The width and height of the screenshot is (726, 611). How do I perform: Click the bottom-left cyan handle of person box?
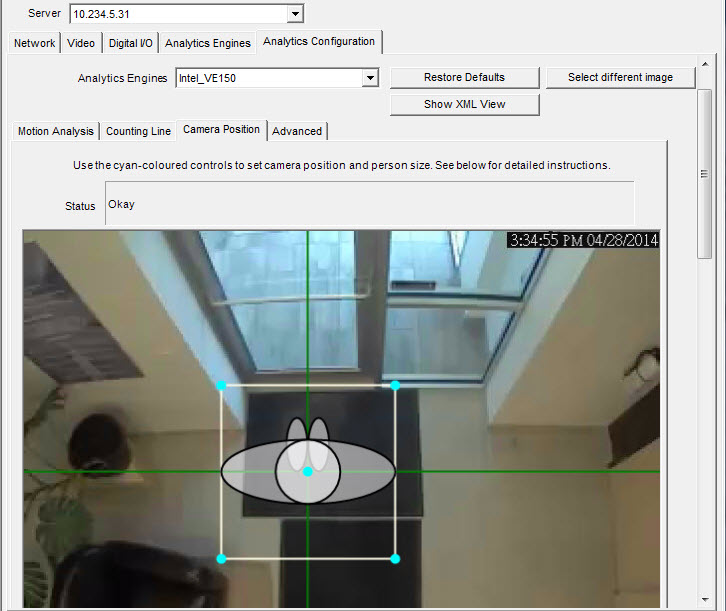pos(221,559)
